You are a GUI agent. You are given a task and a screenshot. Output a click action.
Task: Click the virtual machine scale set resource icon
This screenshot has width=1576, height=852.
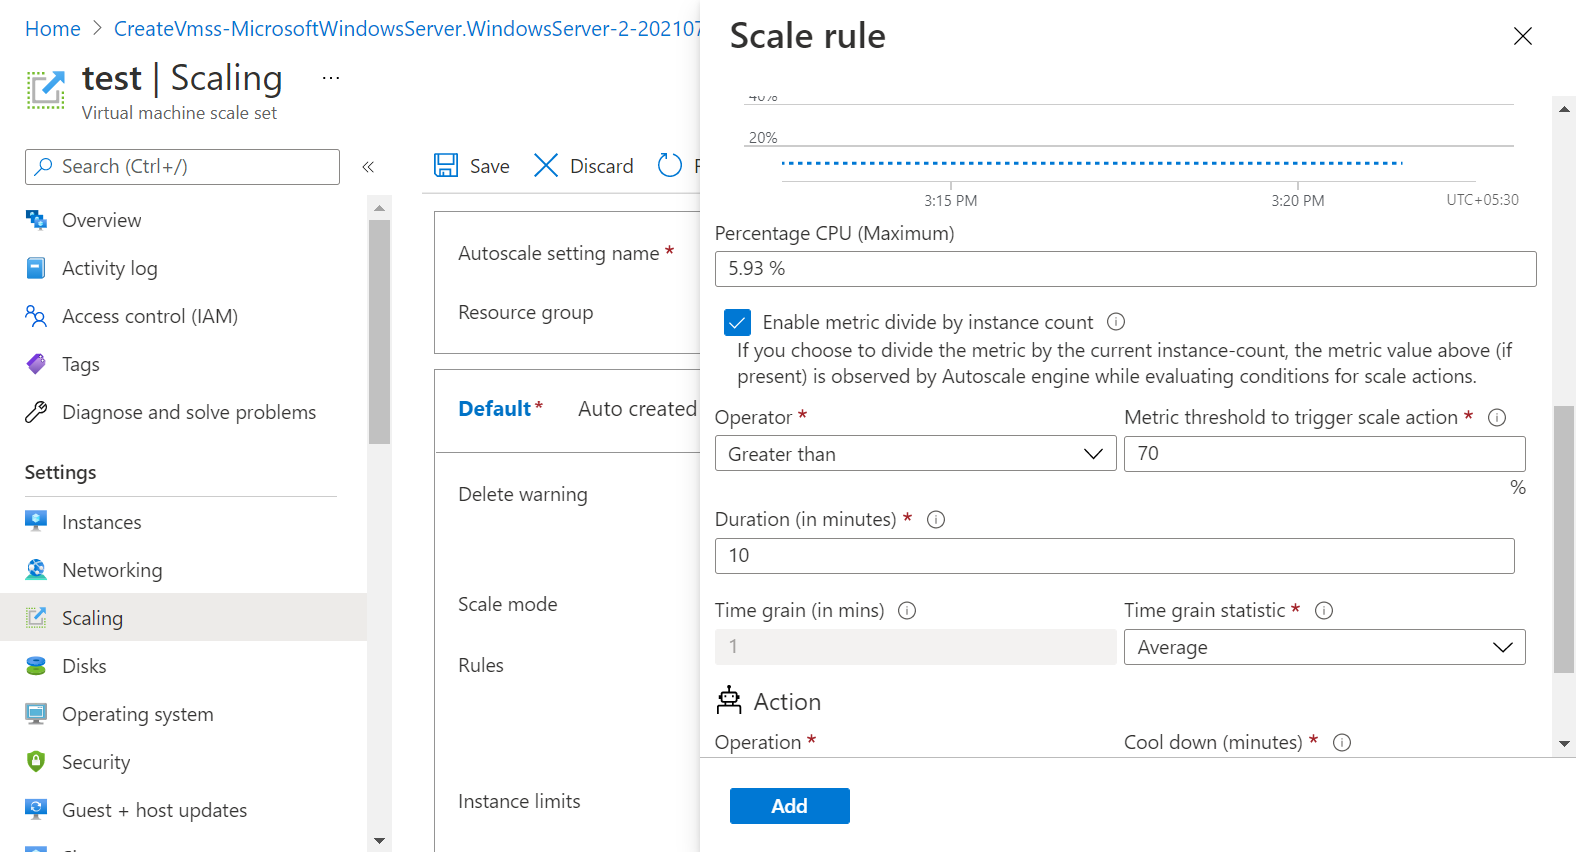[46, 90]
